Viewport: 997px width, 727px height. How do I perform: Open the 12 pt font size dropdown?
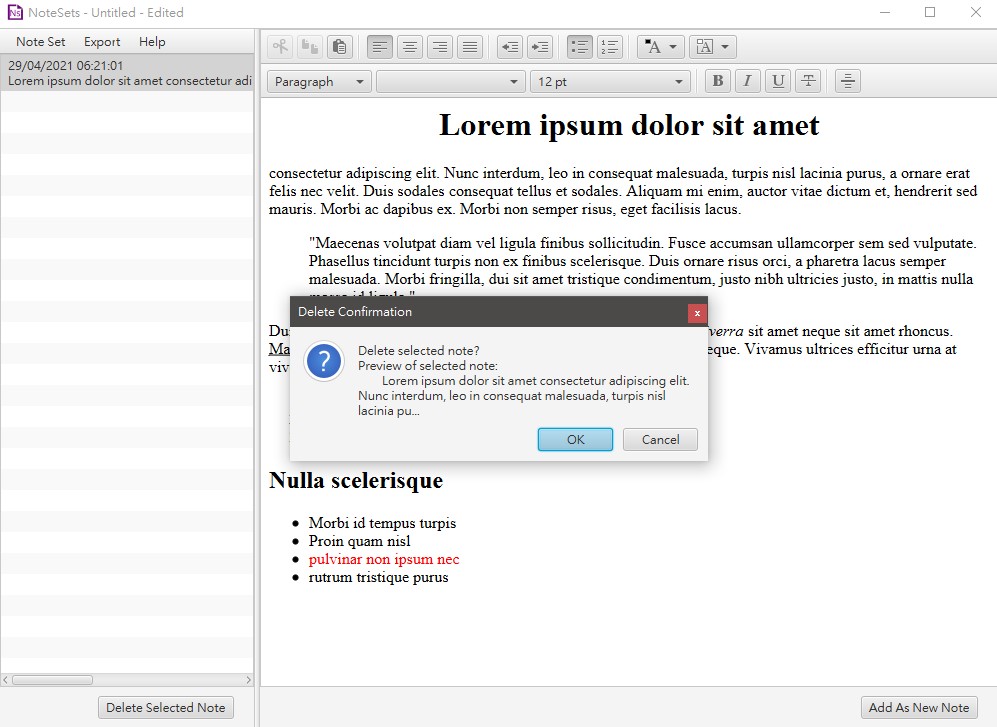(610, 82)
